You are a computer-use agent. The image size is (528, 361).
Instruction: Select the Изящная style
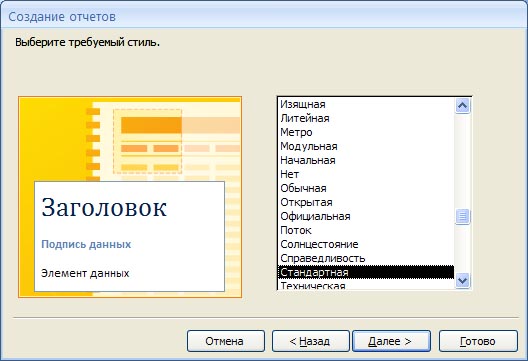click(366, 104)
